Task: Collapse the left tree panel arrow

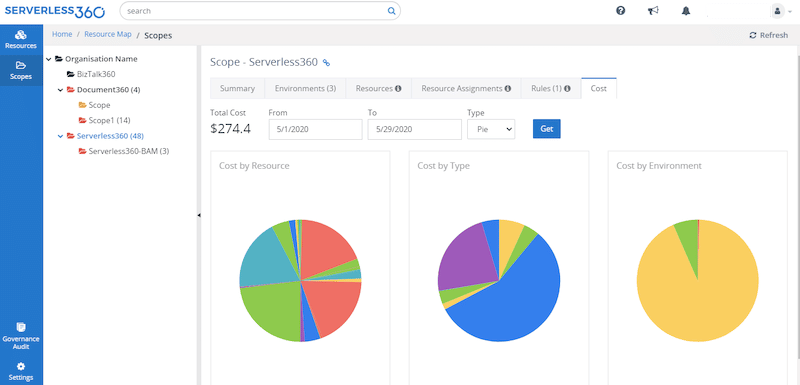Action: pyautogui.click(x=198, y=215)
